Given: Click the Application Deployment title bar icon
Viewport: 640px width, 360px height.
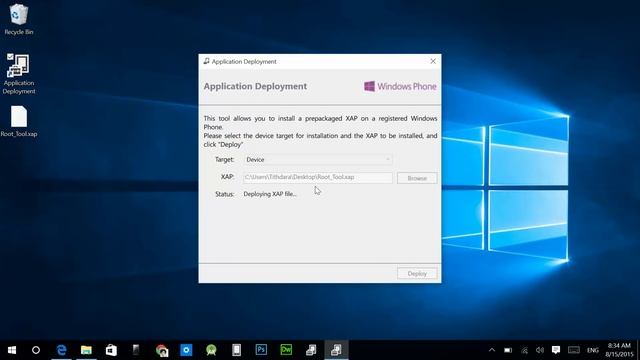Looking at the screenshot, I should coord(206,61).
